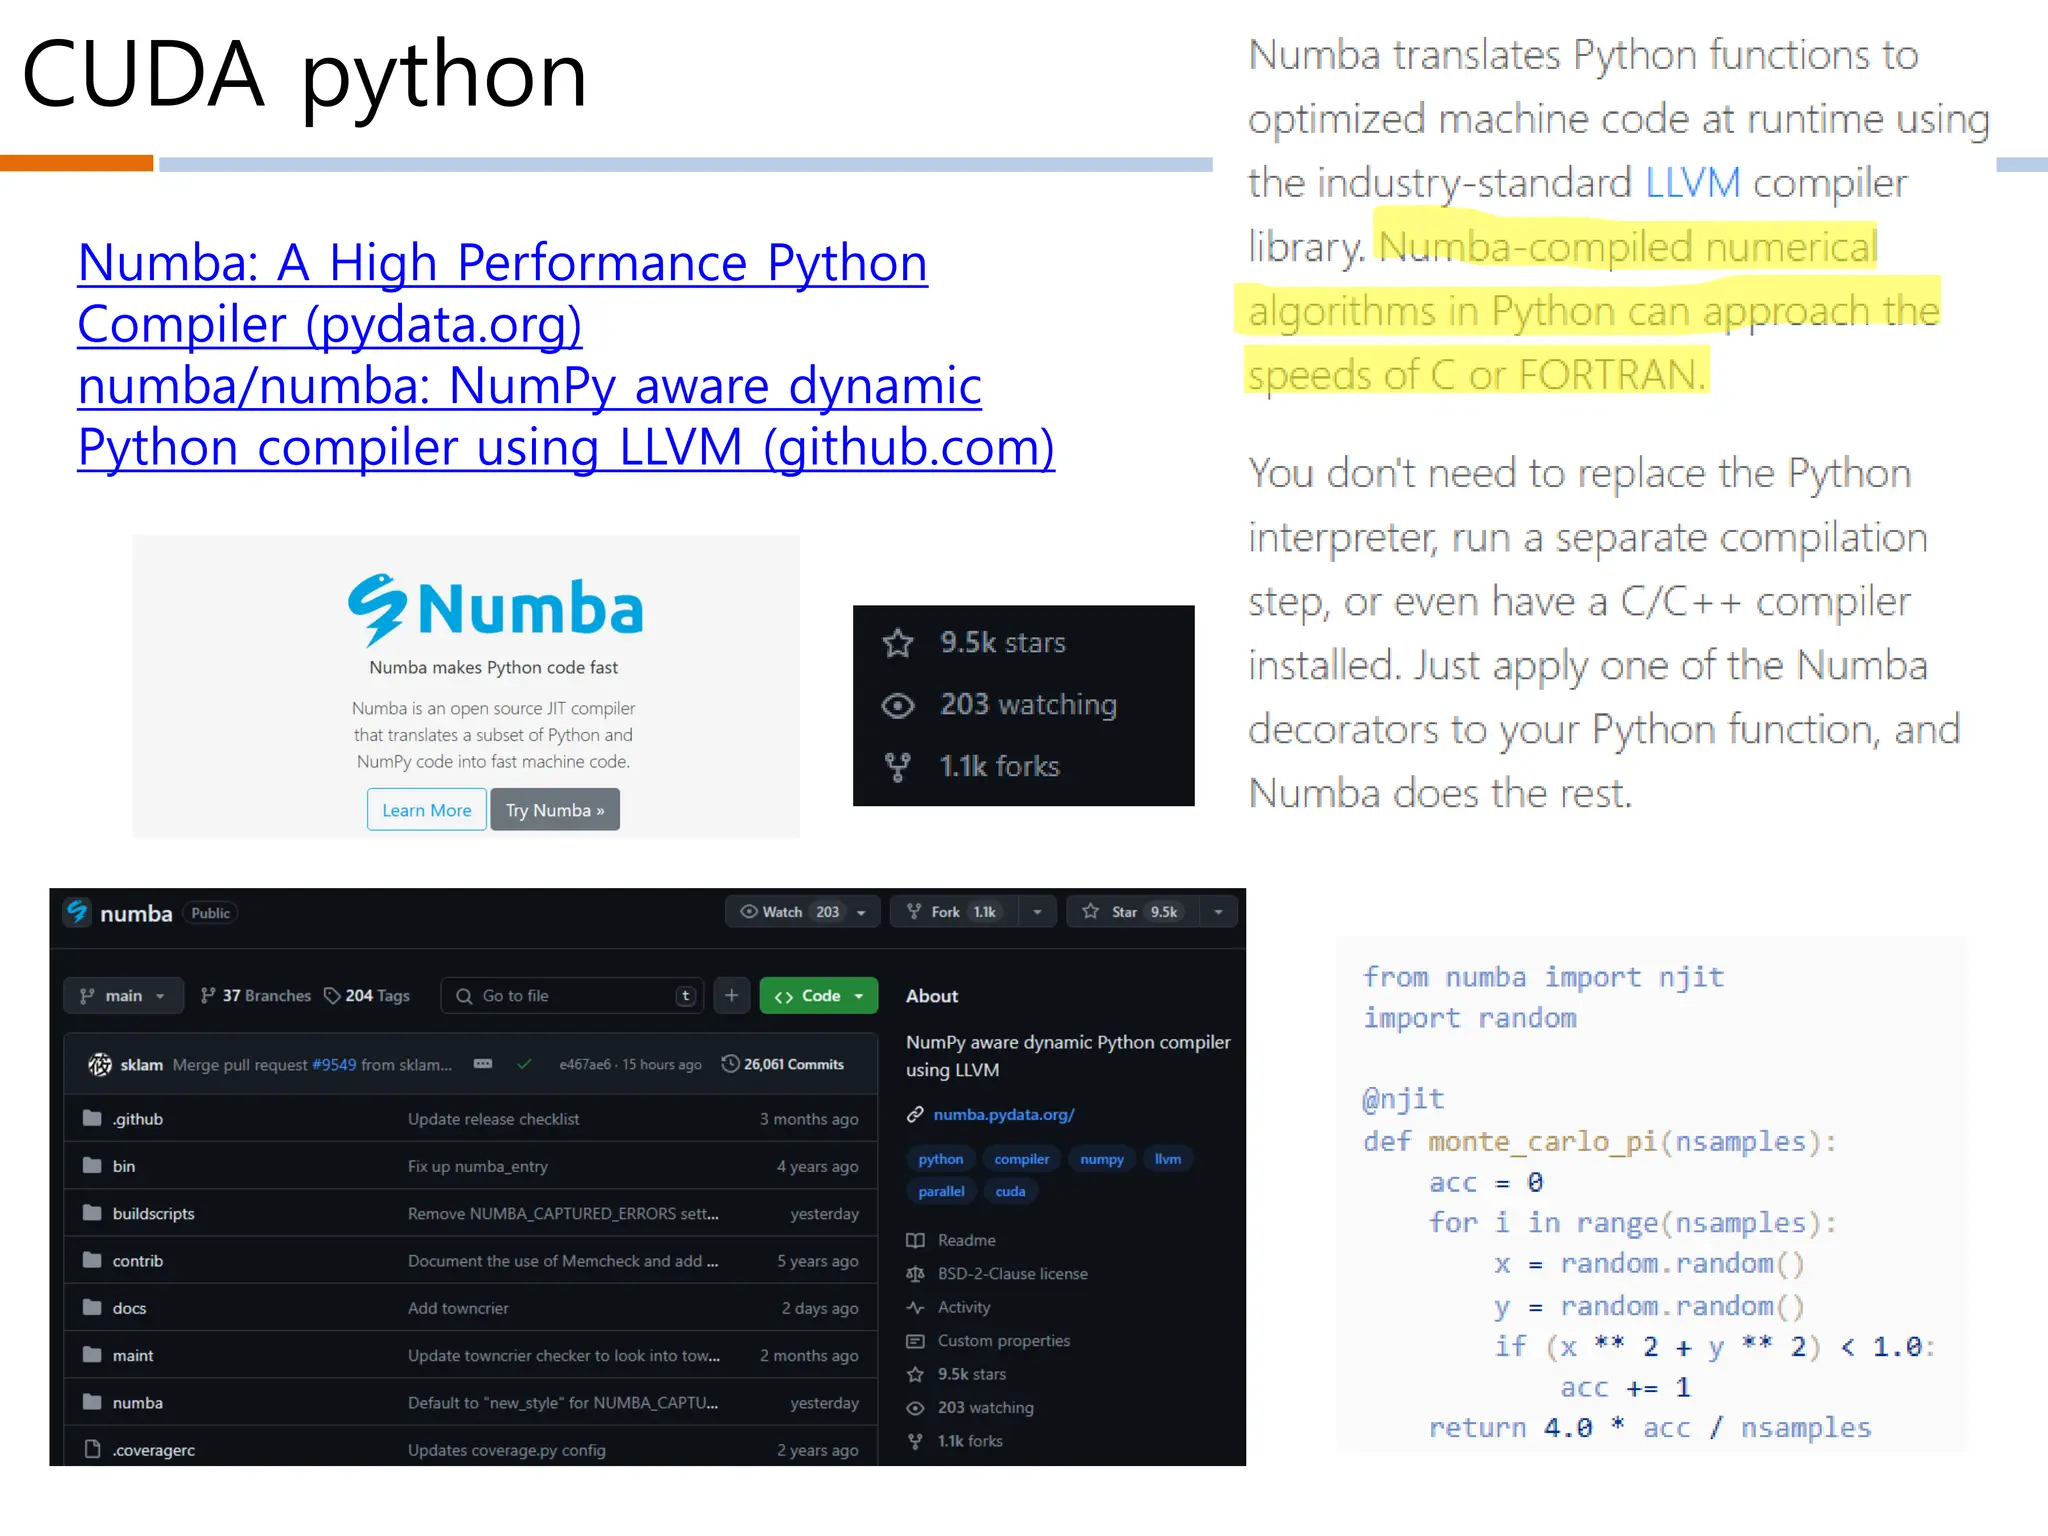Open the main branch dropdown
The image size is (2048, 1536).
[123, 996]
